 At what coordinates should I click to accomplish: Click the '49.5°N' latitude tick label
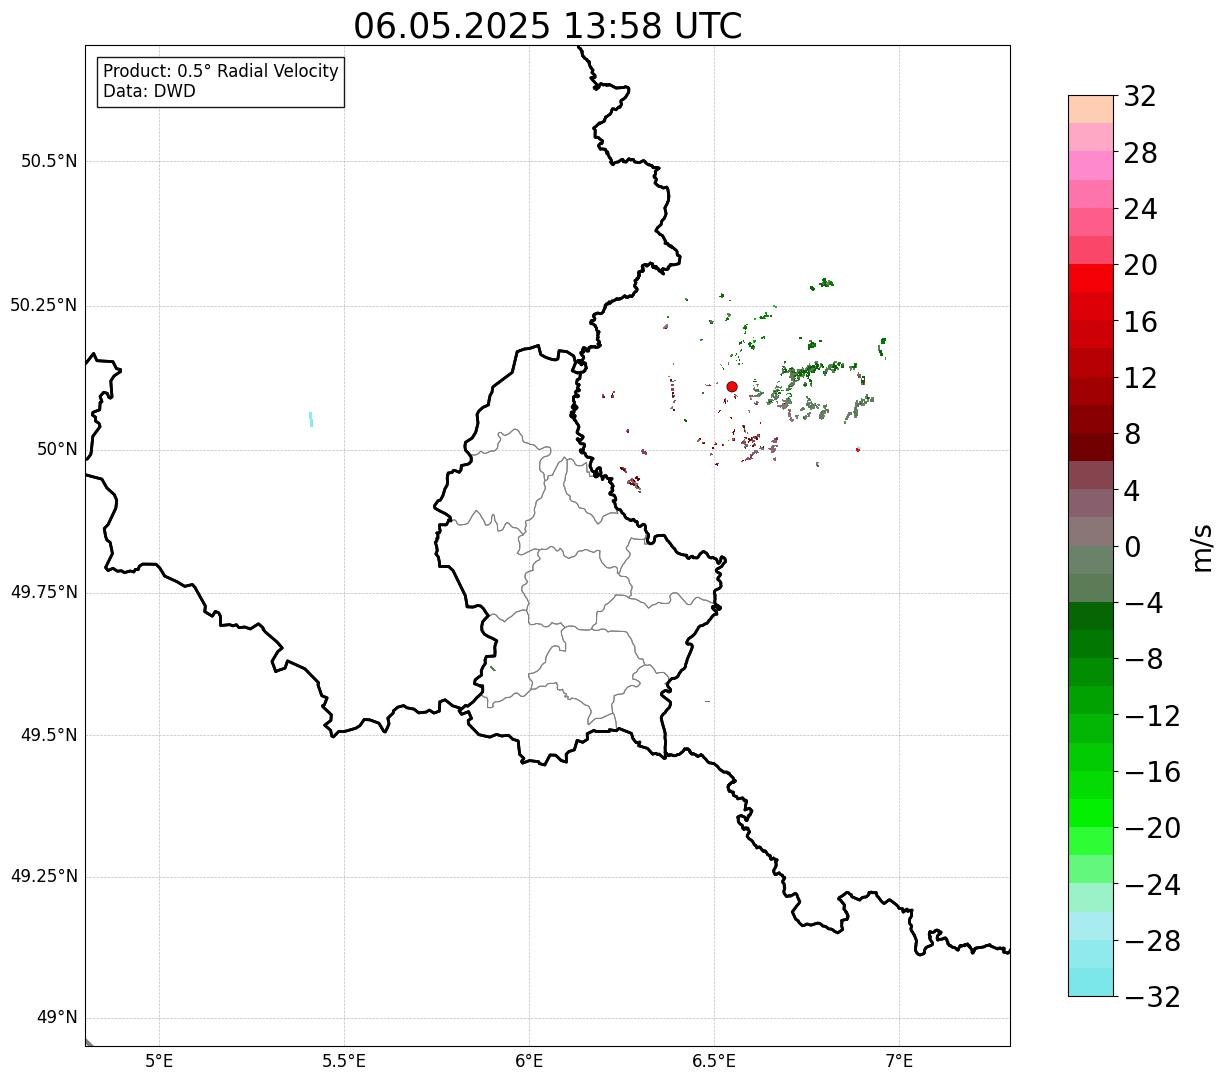point(49,736)
